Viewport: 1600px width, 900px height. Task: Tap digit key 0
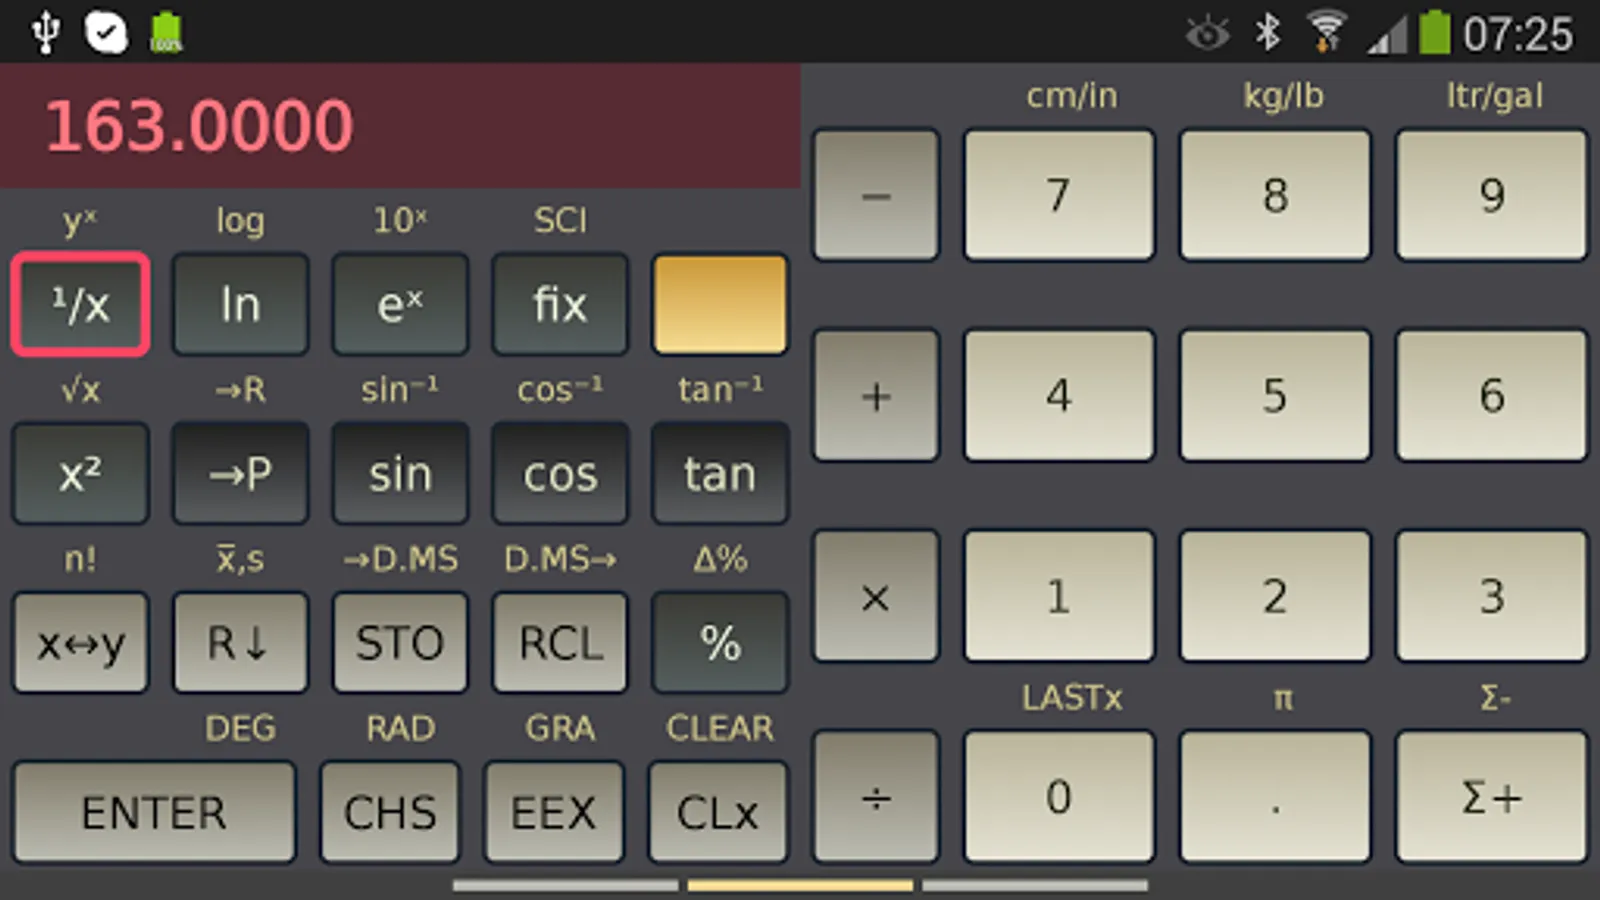1059,797
